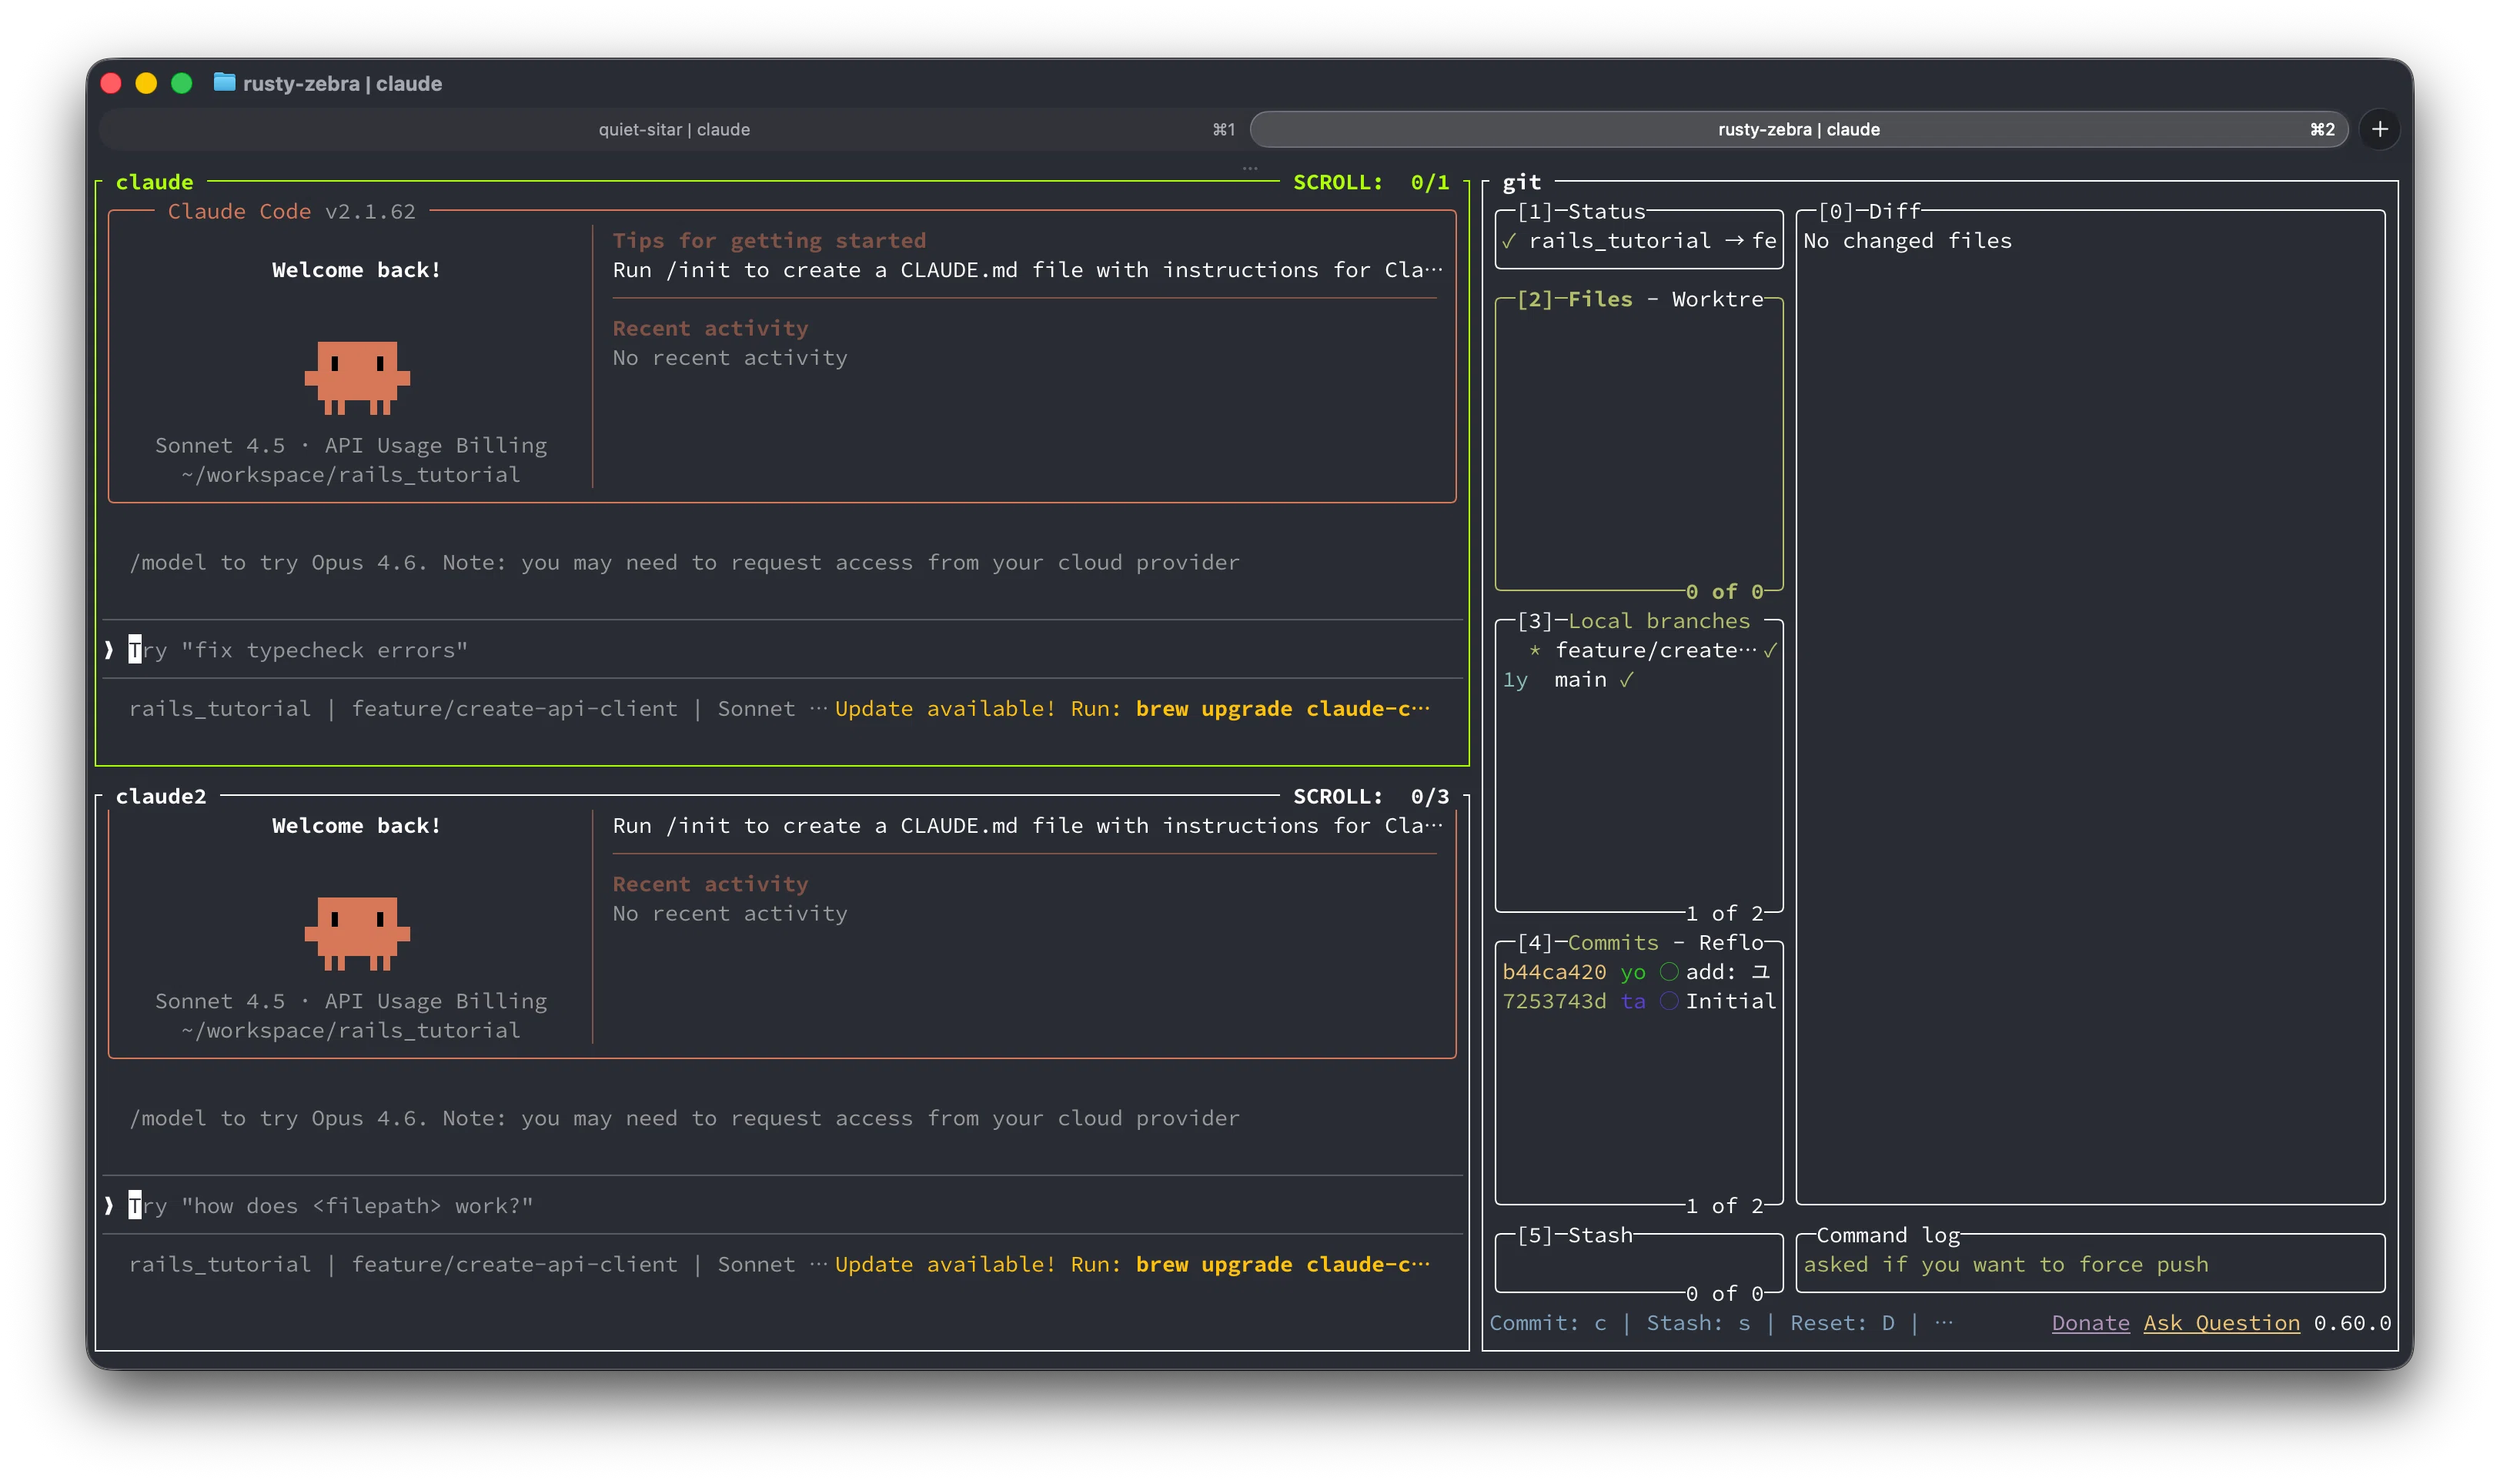Focus the [3] Local branches panel title
Image resolution: width=2500 pixels, height=1484 pixels.
[x=1633, y=621]
